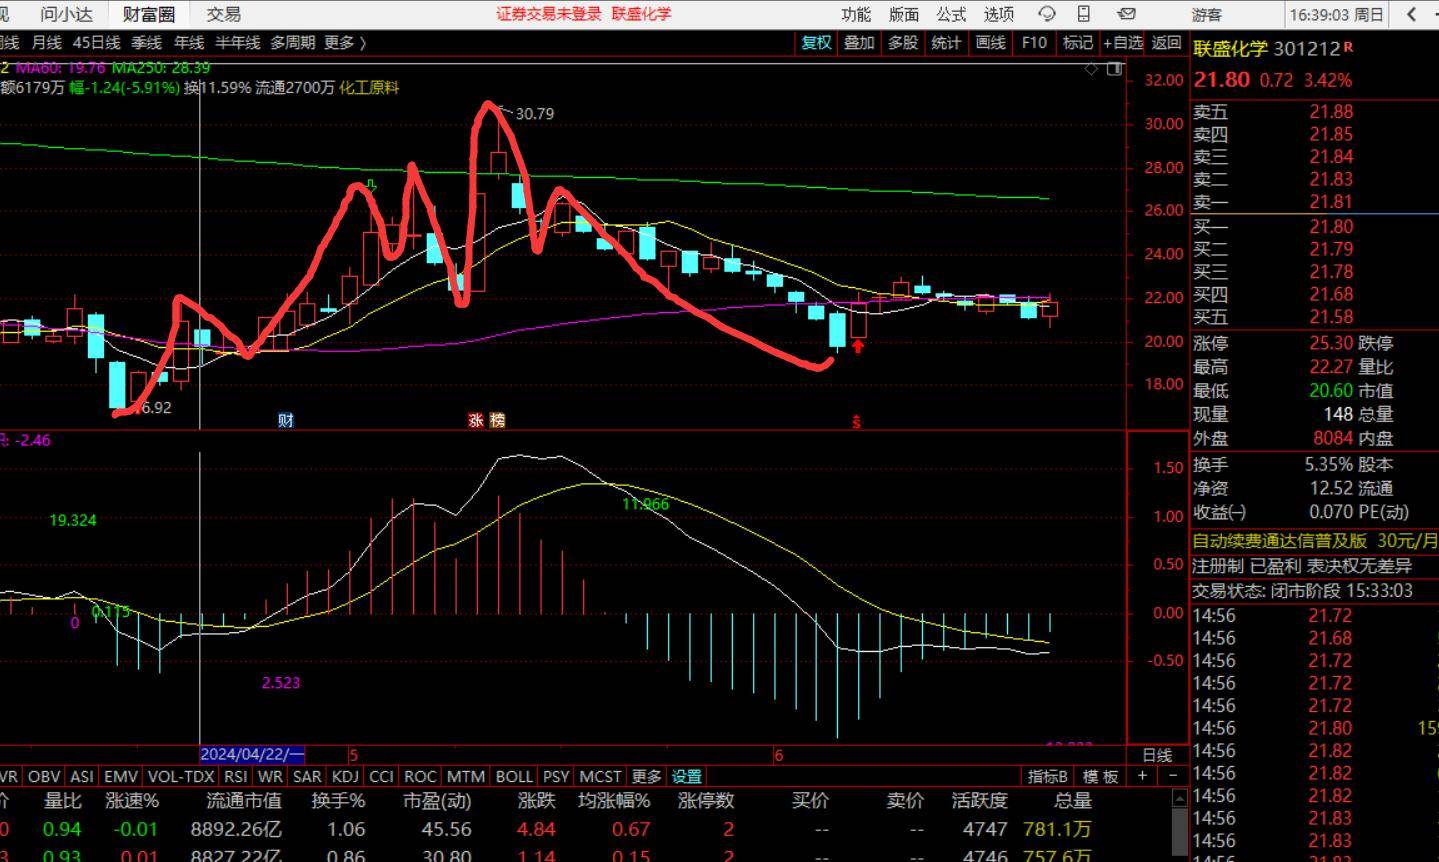Click the 返回 return button
This screenshot has height=862, width=1439.
click(x=1166, y=42)
